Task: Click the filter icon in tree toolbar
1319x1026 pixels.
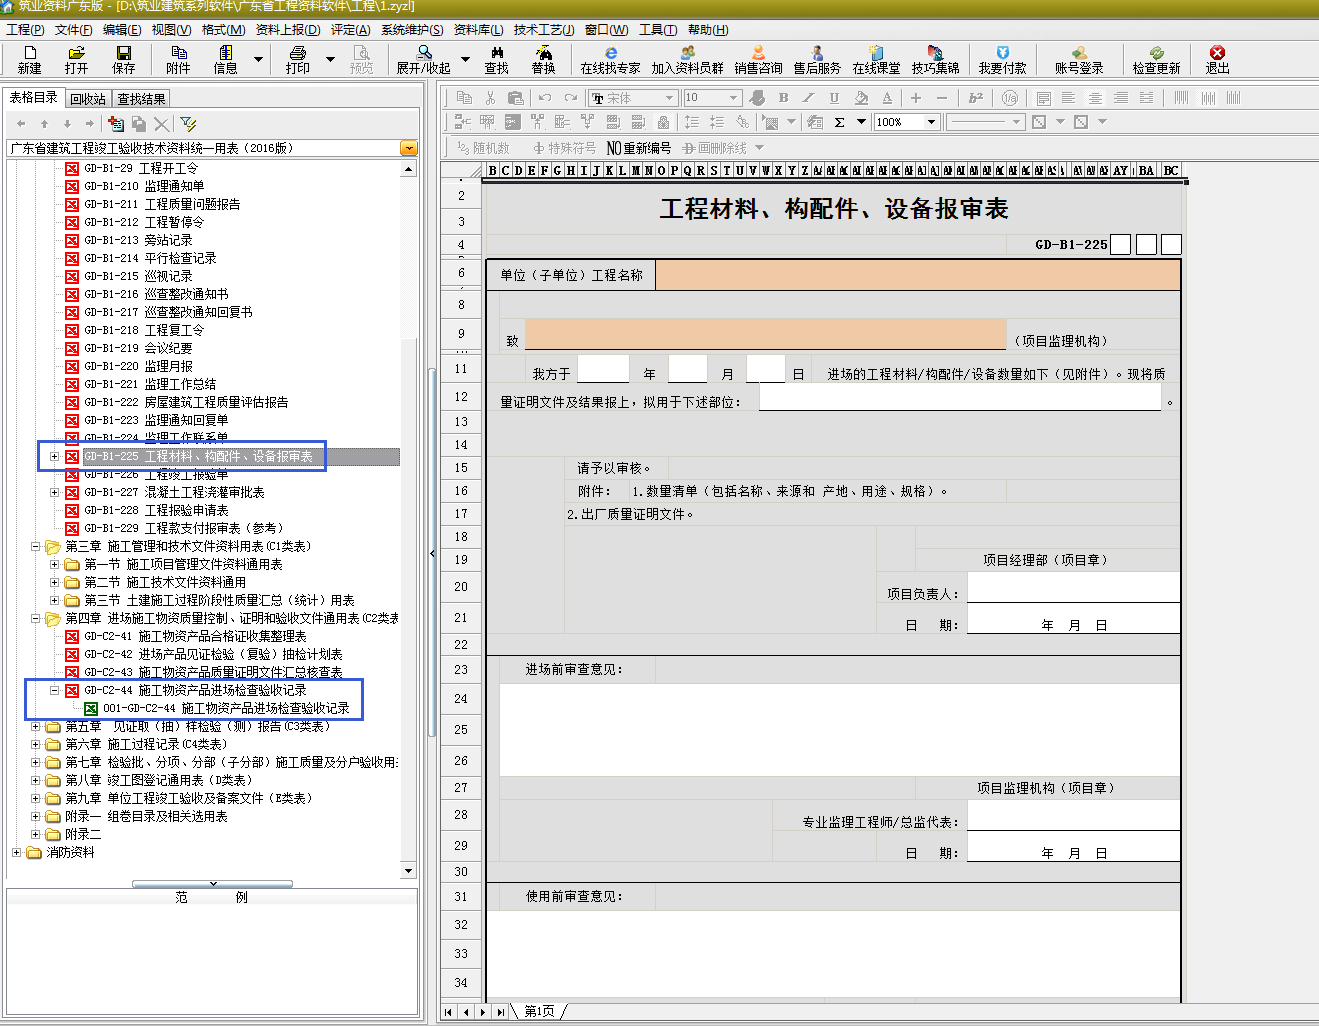Action: click(188, 123)
